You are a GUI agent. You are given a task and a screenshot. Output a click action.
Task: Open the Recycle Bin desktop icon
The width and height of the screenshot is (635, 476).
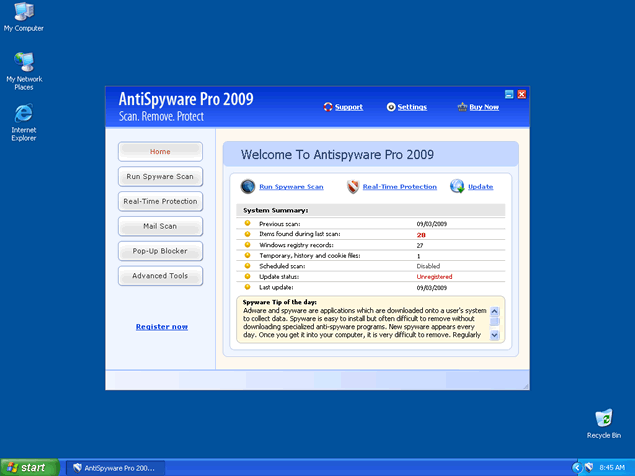coord(603,418)
